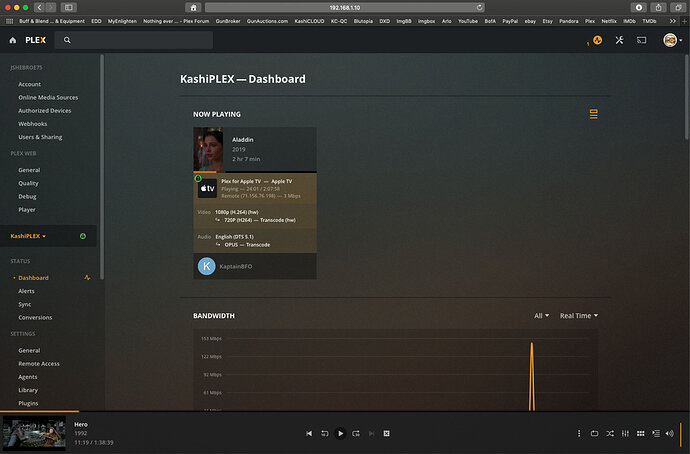
Task: Open the player more options menu
Action: click(x=579, y=433)
